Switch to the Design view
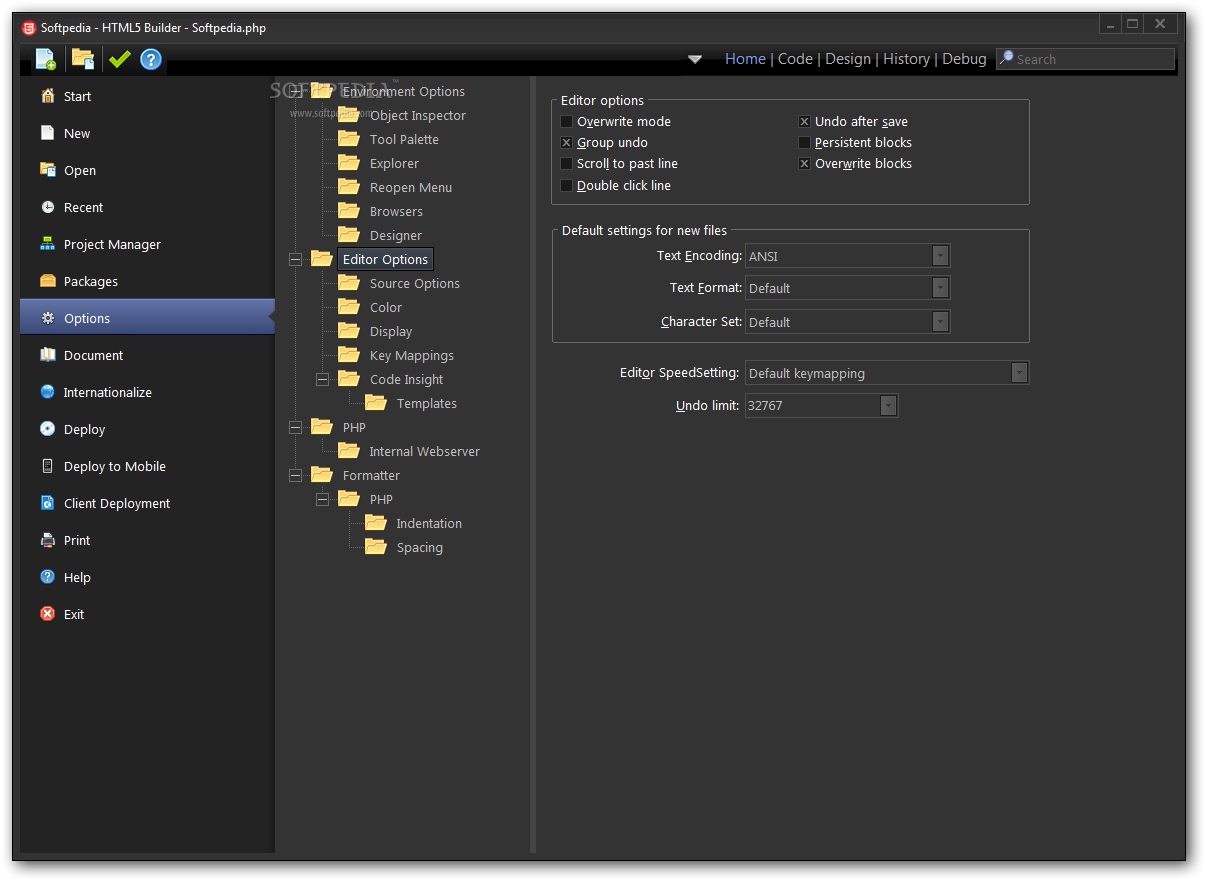 click(x=848, y=59)
